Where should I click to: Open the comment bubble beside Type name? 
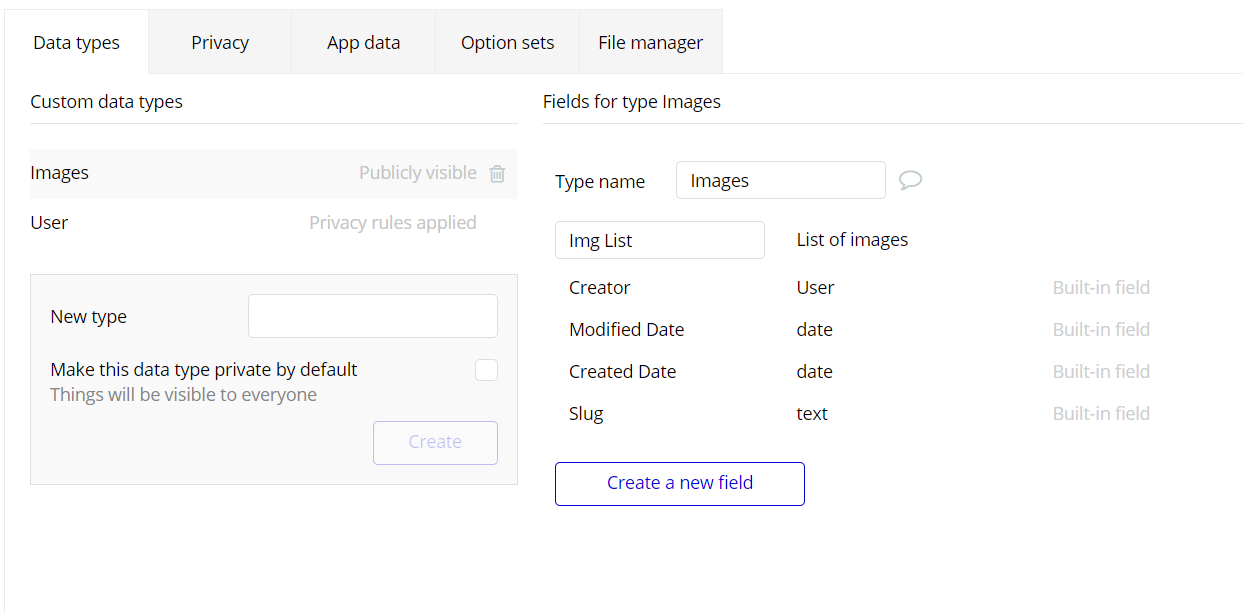pos(910,180)
